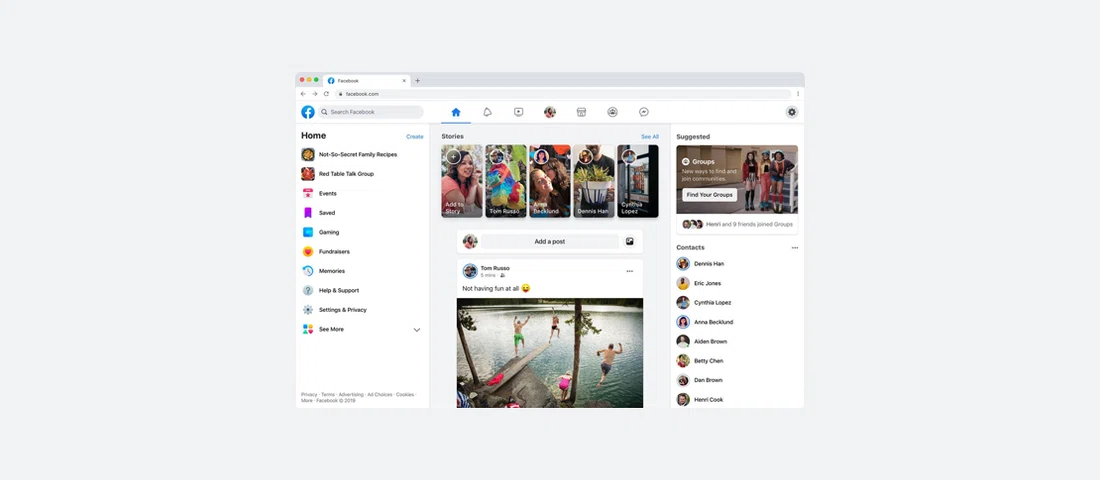Click the Create link next to Home
The height and width of the screenshot is (480, 1100).
(x=414, y=136)
